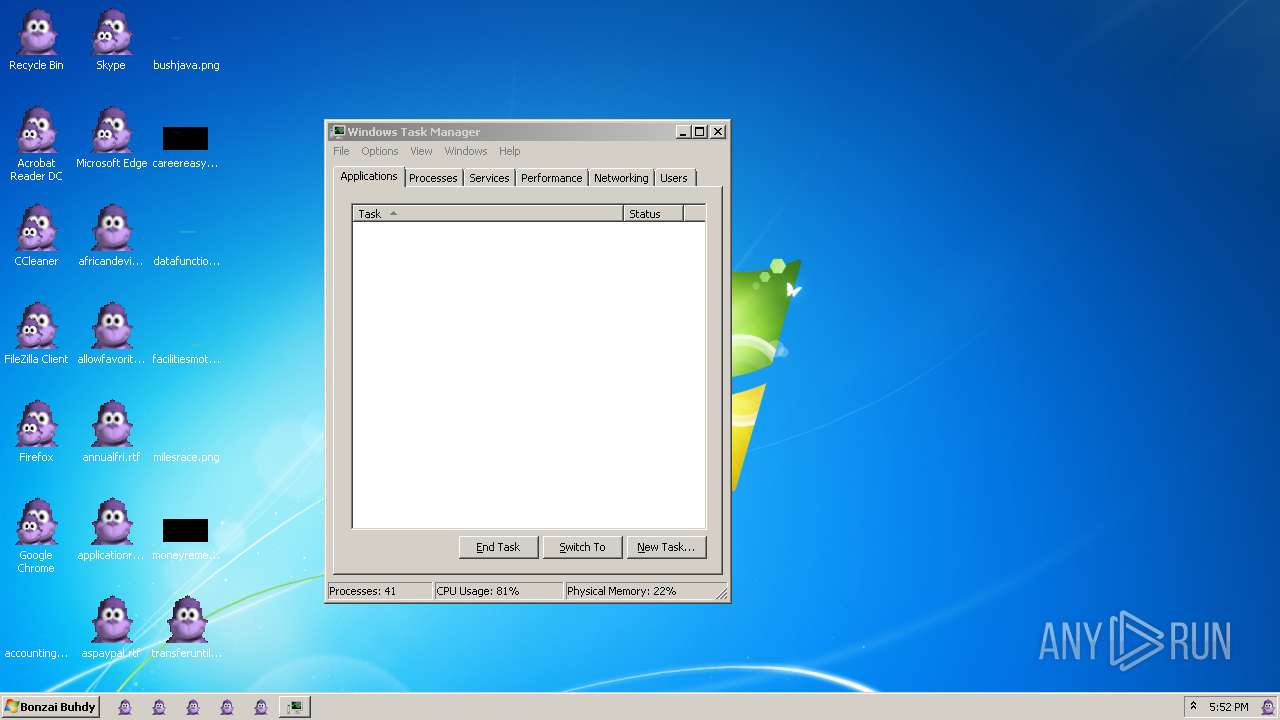Open the Options menu in Task Manager
This screenshot has height=720, width=1280.
tap(380, 151)
